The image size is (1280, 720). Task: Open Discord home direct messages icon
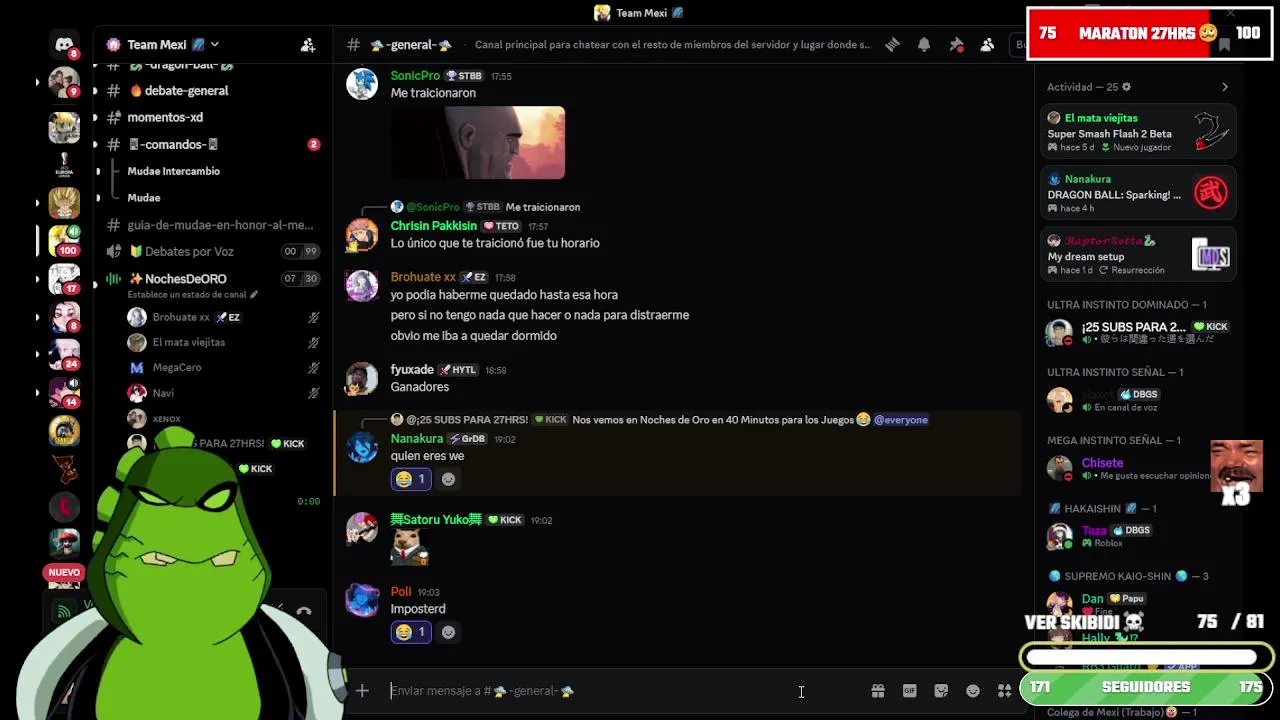pos(64,45)
